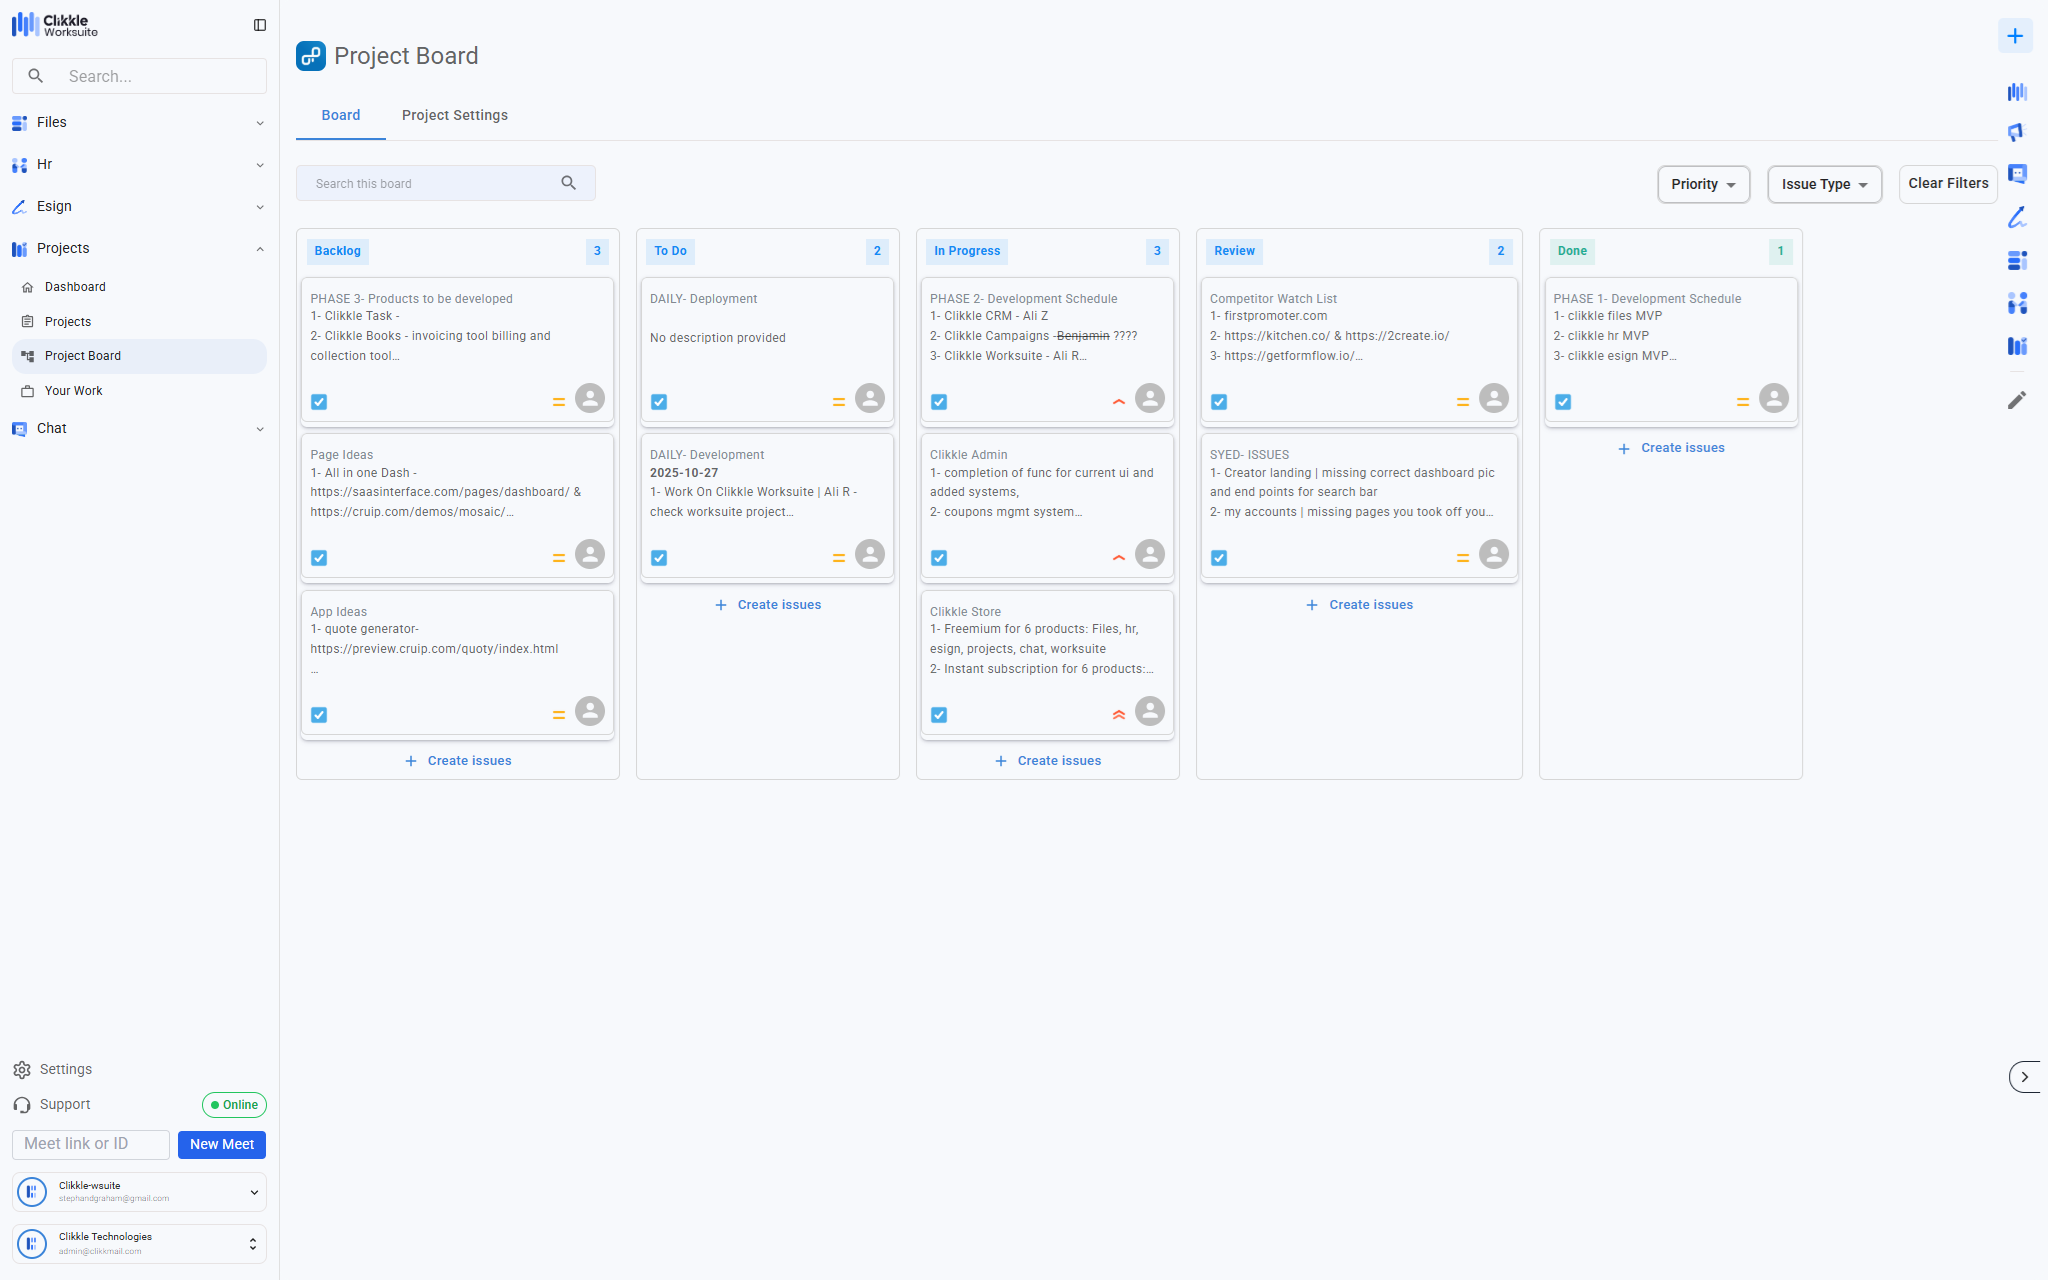
Task: Click the Clear Filters button
Action: tap(1947, 183)
